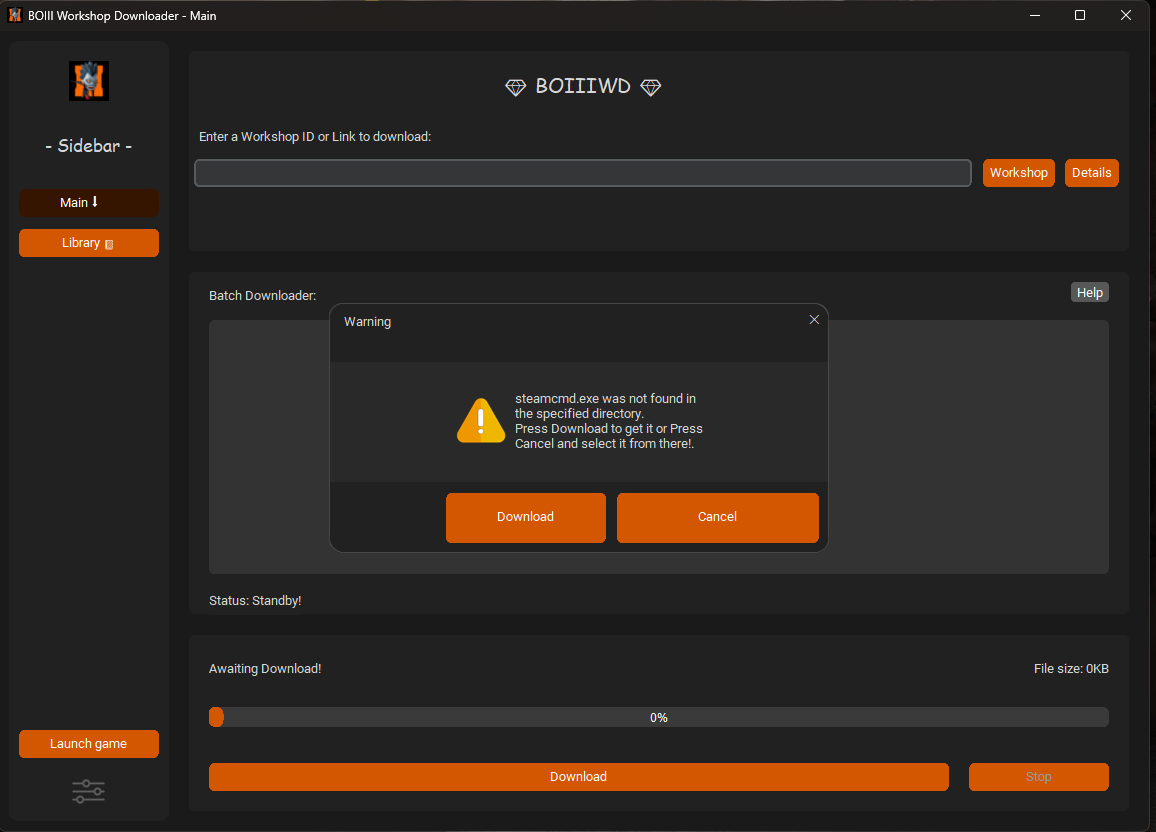The width and height of the screenshot is (1156, 832).
Task: Focus the Workshop ID or Link input field
Action: click(582, 173)
